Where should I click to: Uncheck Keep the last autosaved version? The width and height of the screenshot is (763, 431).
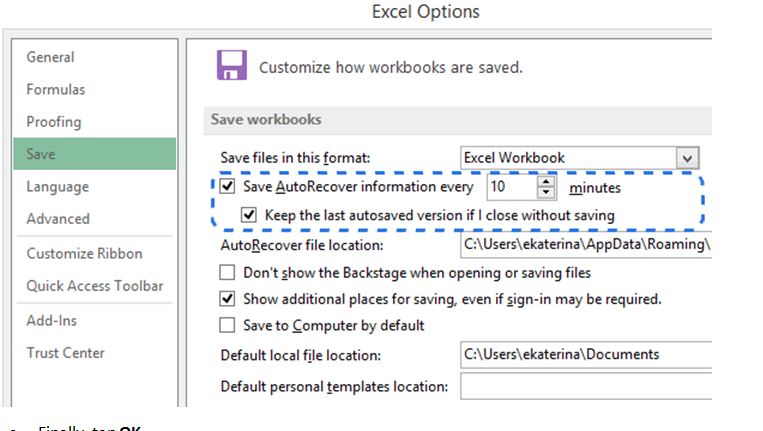249,215
